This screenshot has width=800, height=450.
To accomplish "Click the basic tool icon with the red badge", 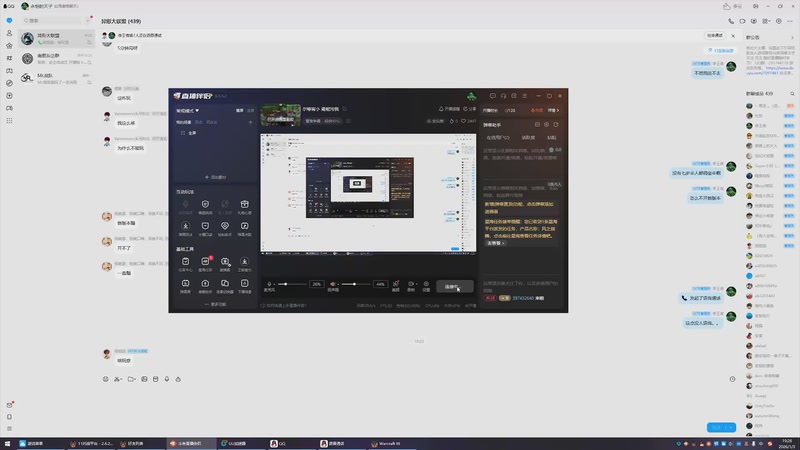I will (205, 261).
